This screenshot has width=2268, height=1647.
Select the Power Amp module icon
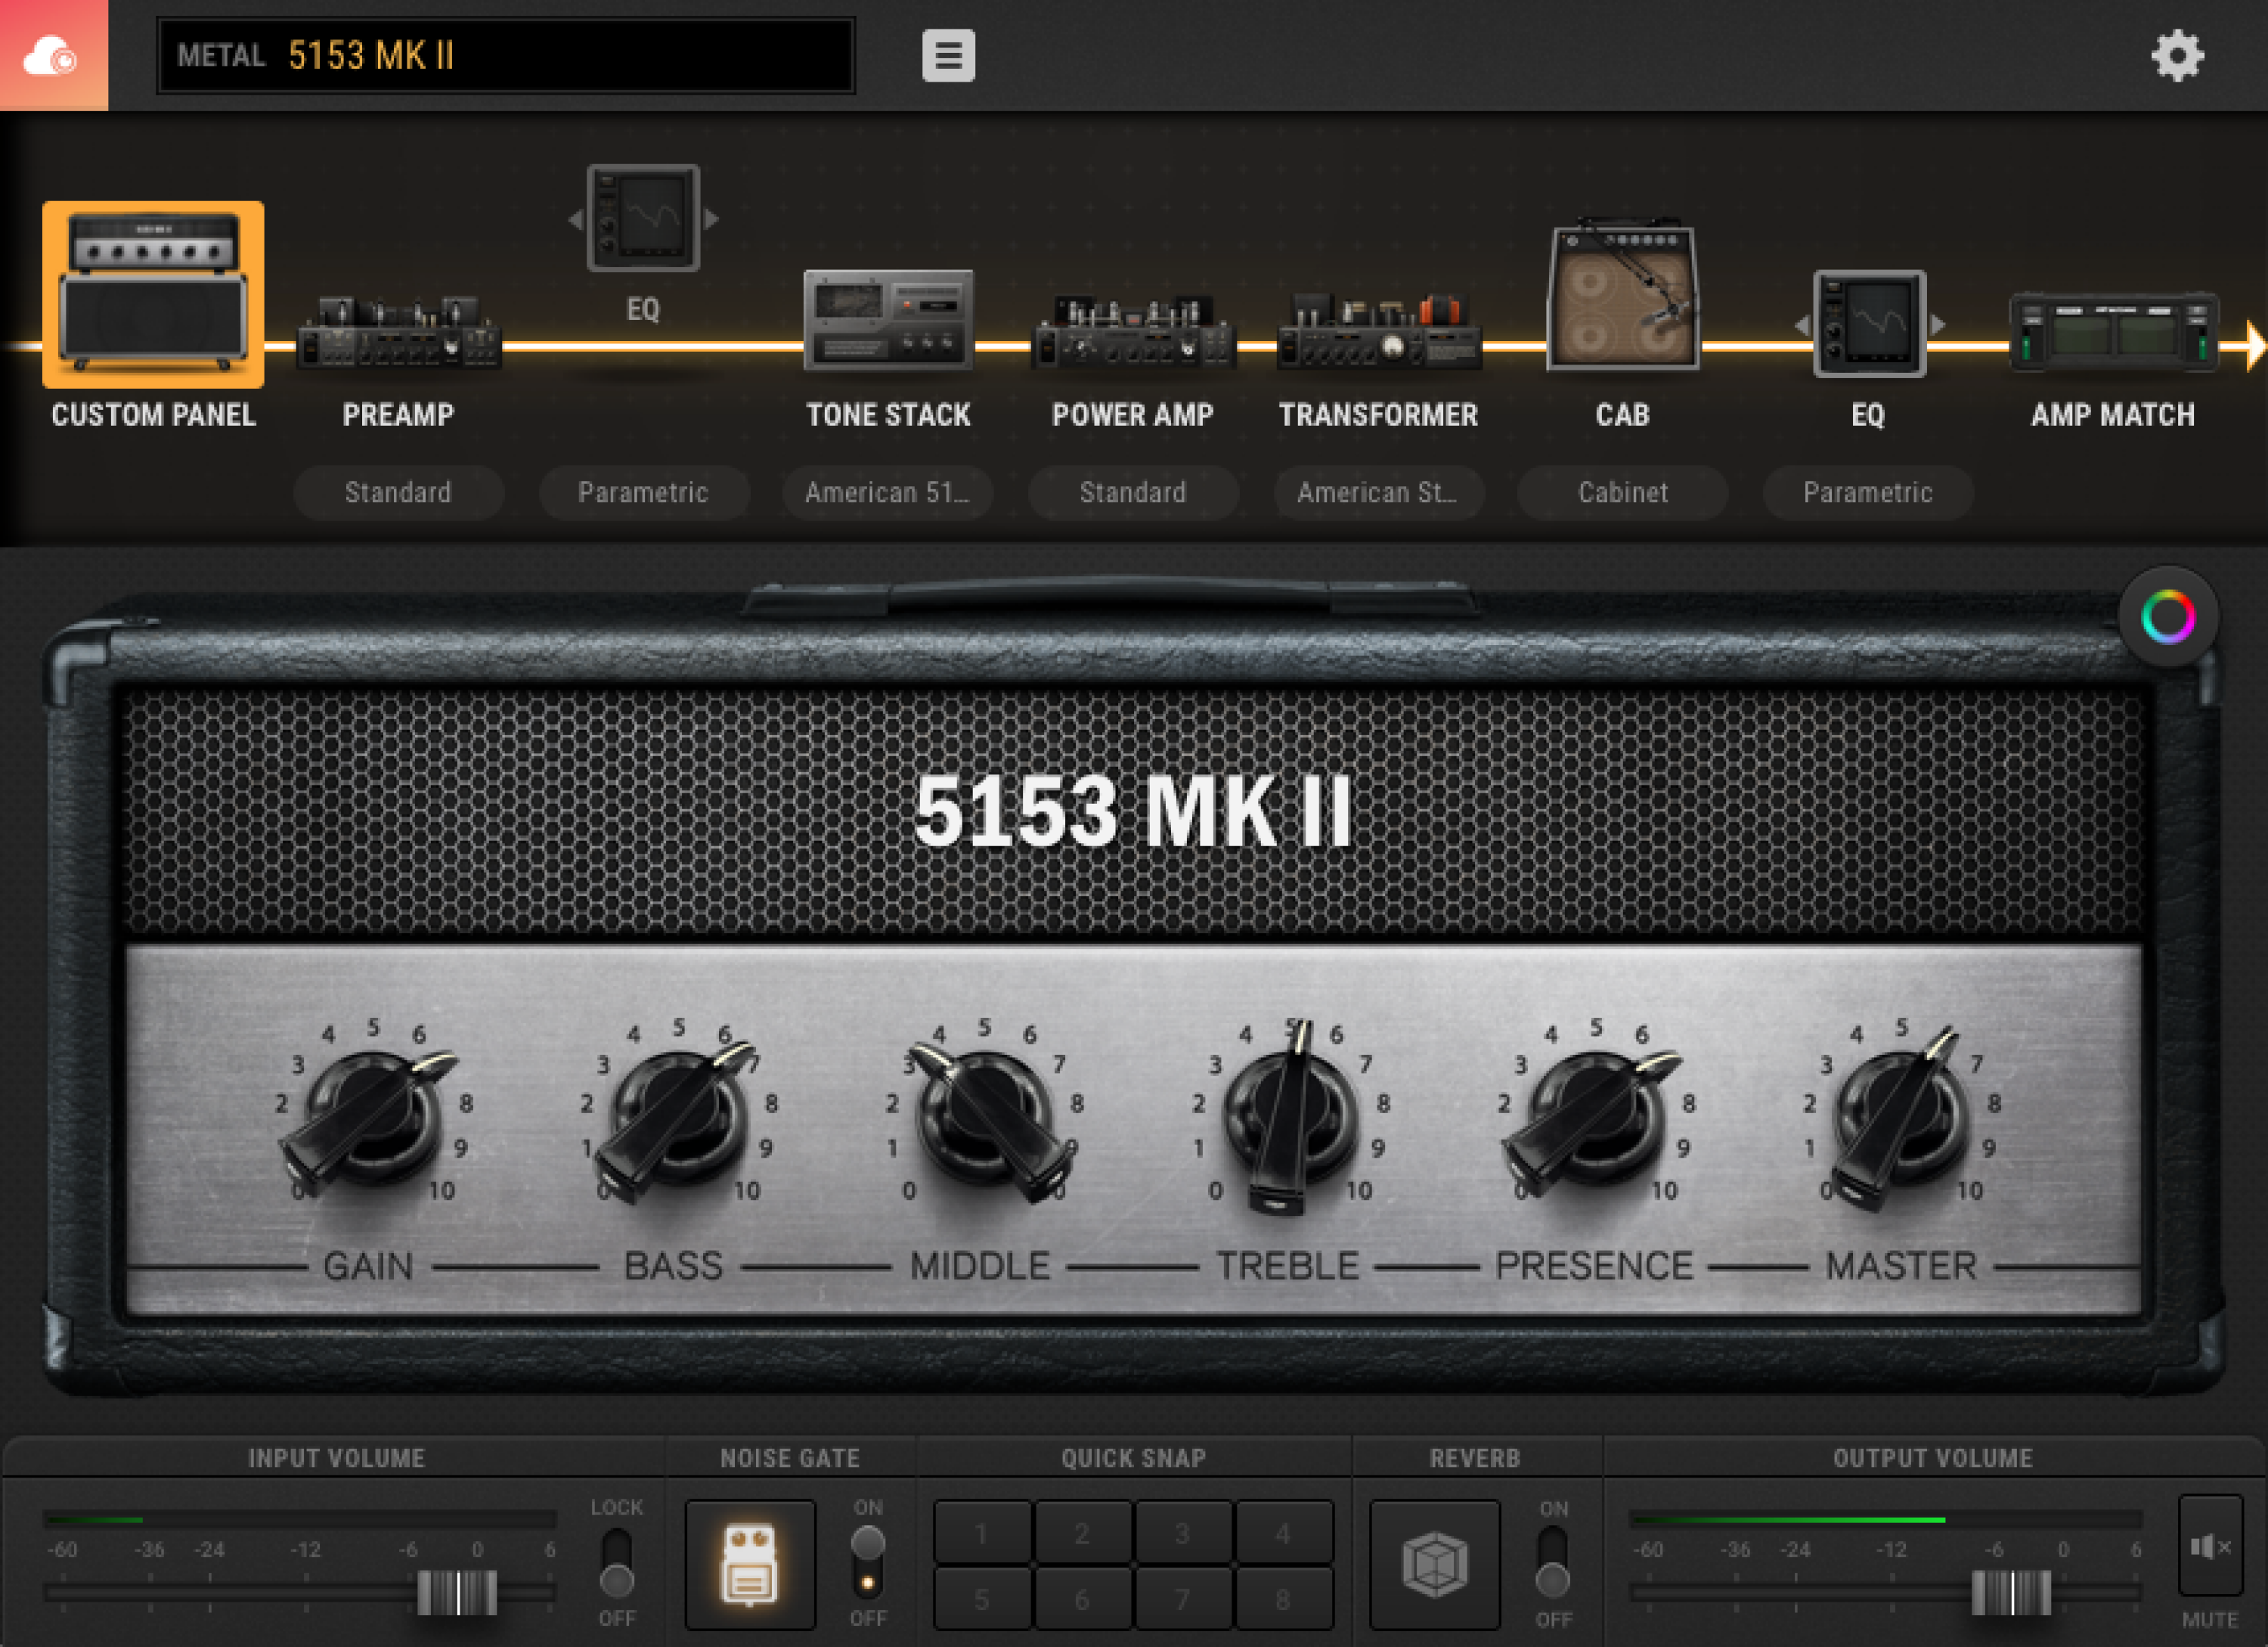1133,333
